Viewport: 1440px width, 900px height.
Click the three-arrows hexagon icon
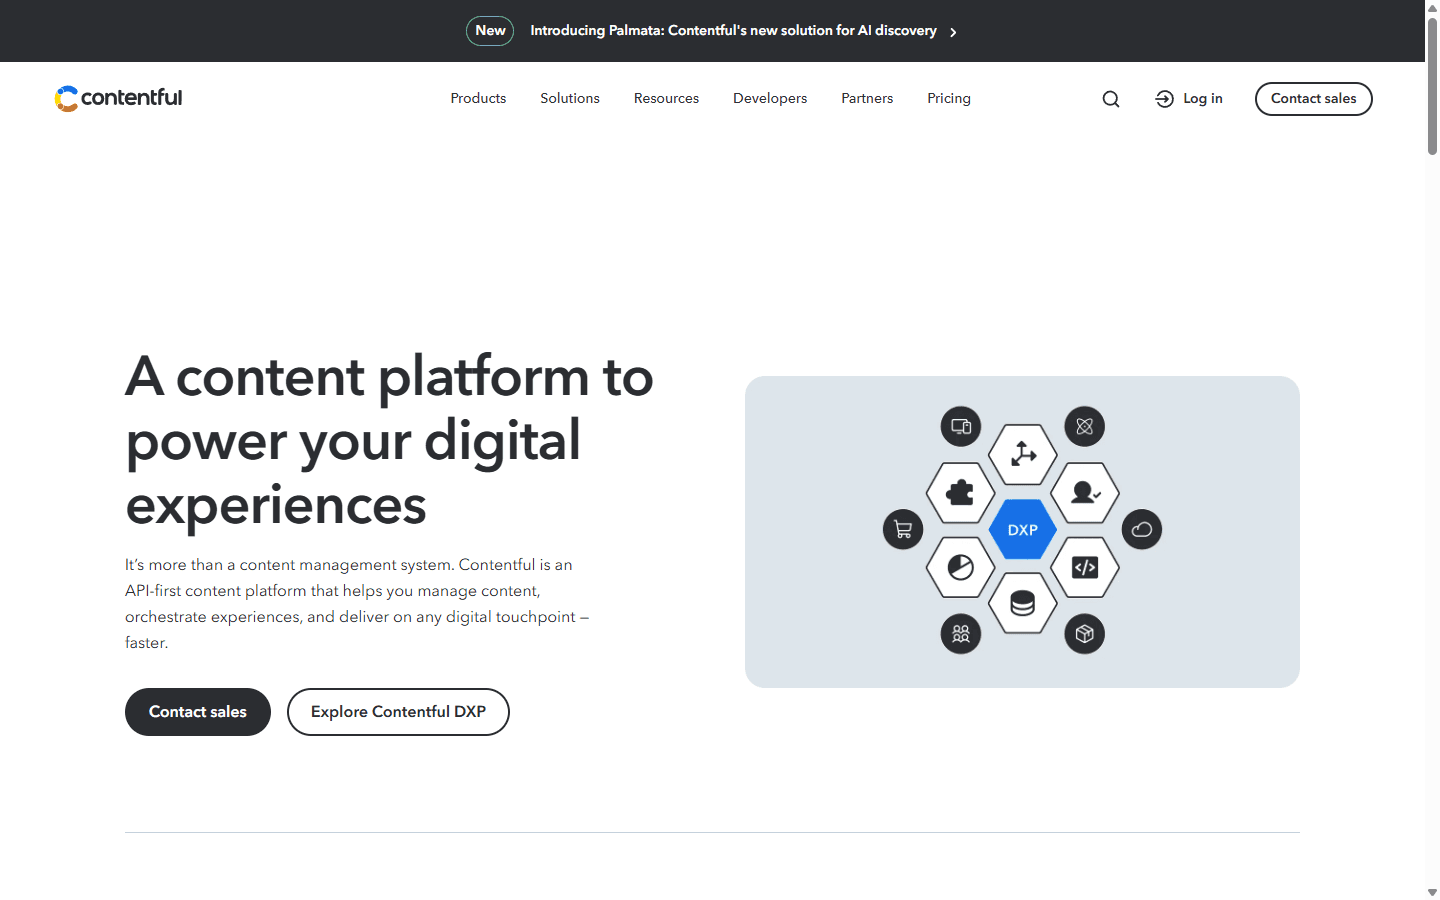pyautogui.click(x=1023, y=454)
